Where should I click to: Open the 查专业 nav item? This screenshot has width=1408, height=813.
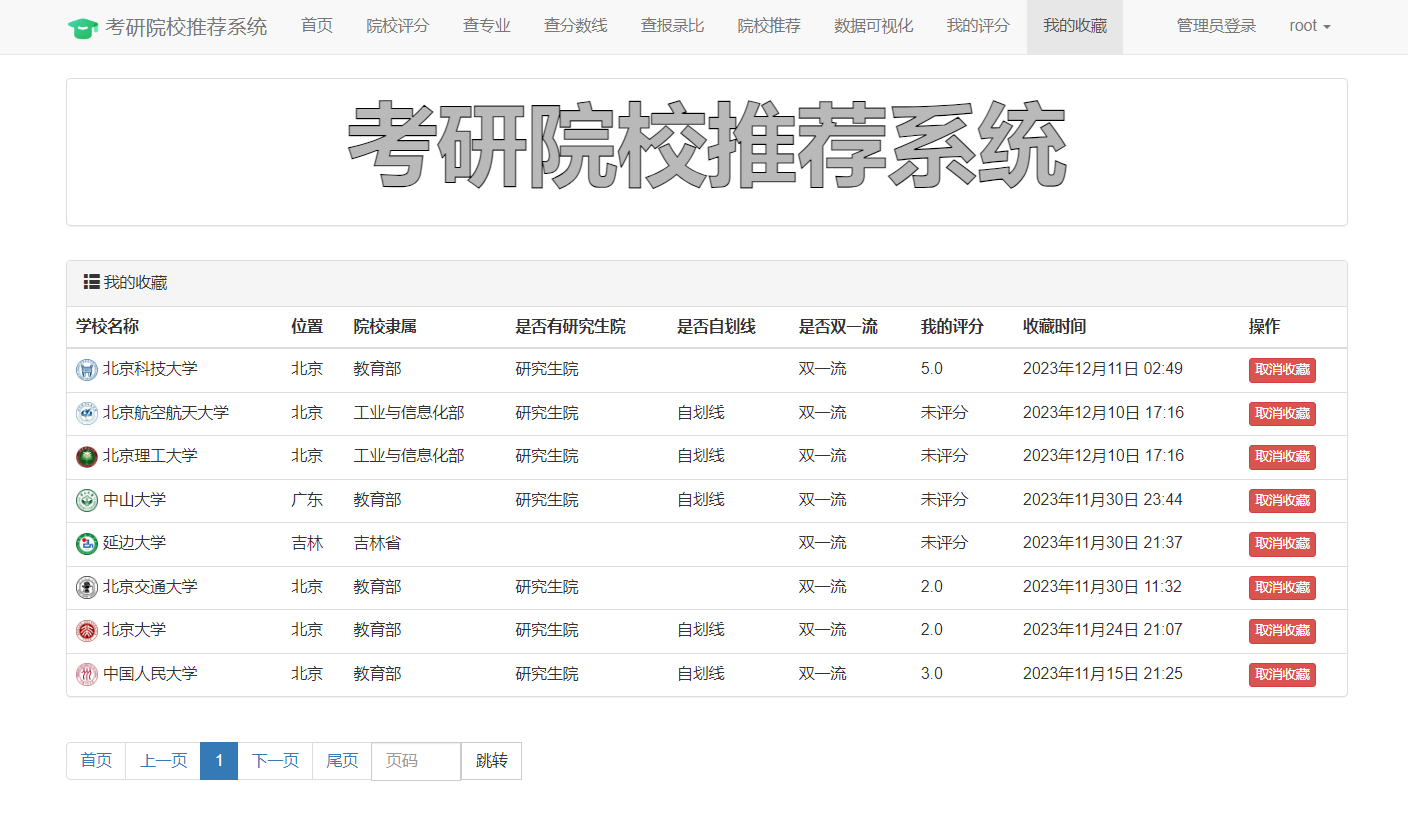click(x=487, y=26)
